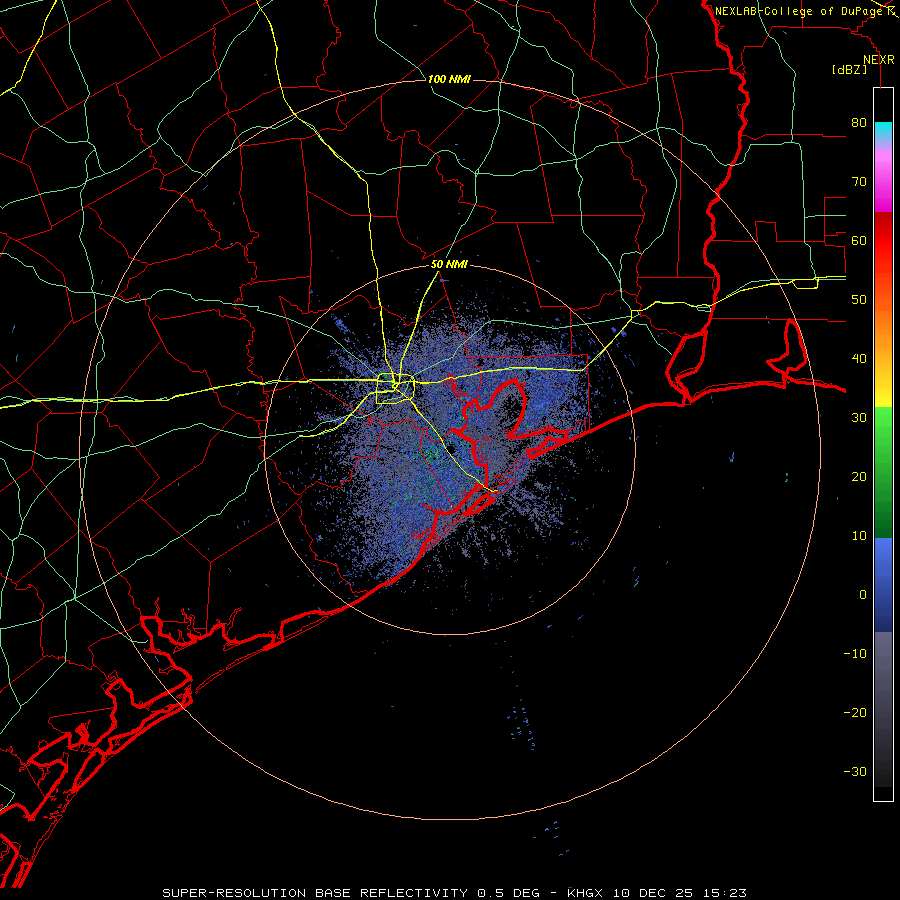Click the 0 dBZ scale value
This screenshot has width=900, height=900.
click(863, 595)
